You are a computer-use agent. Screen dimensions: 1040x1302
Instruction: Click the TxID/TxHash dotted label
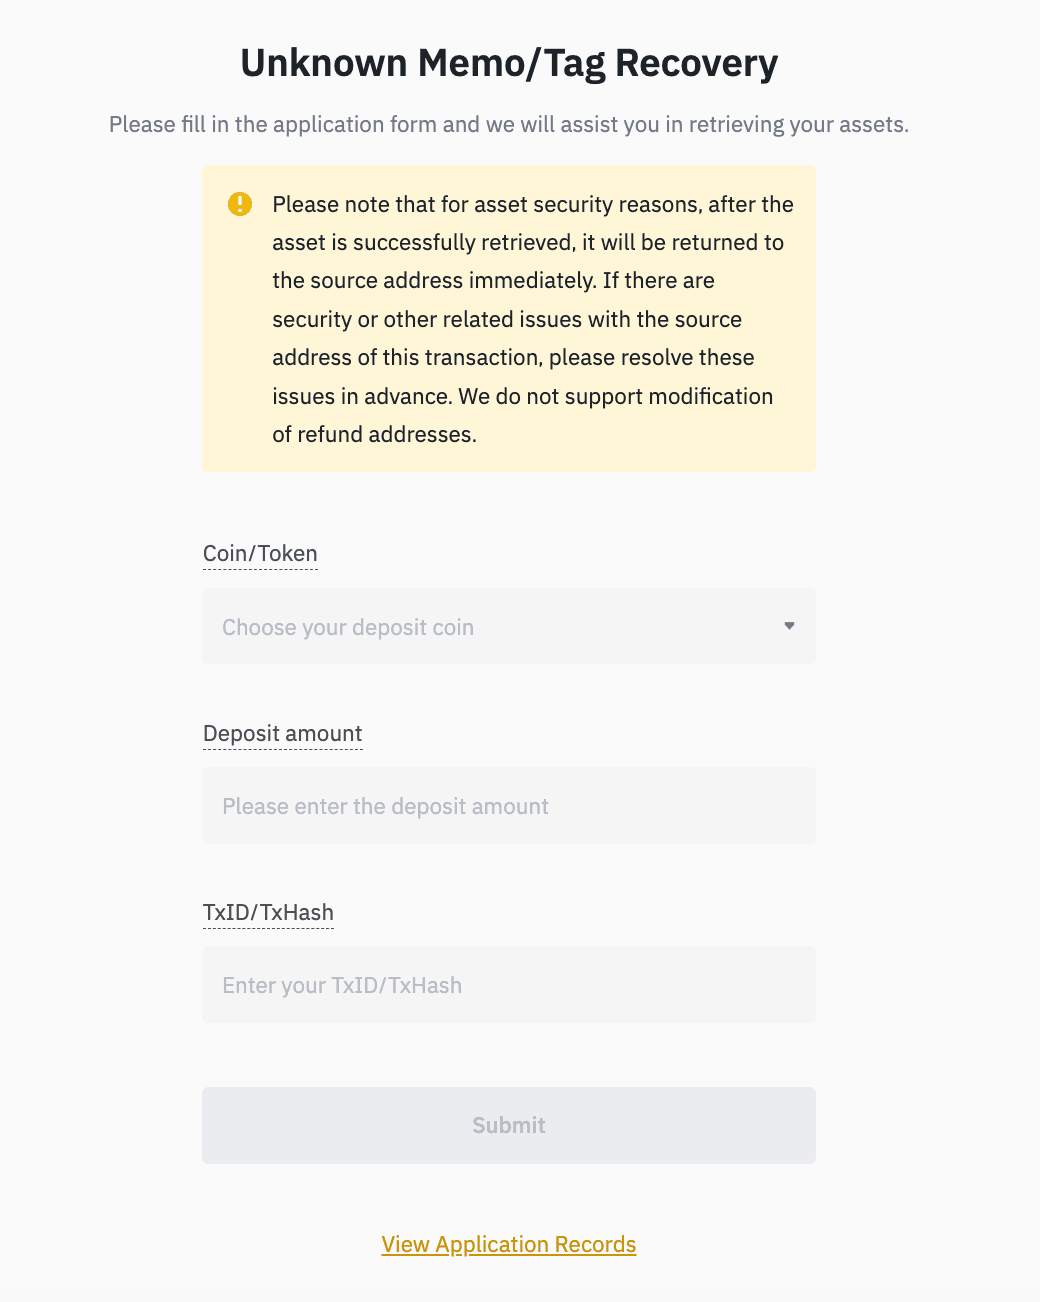pyautogui.click(x=268, y=913)
